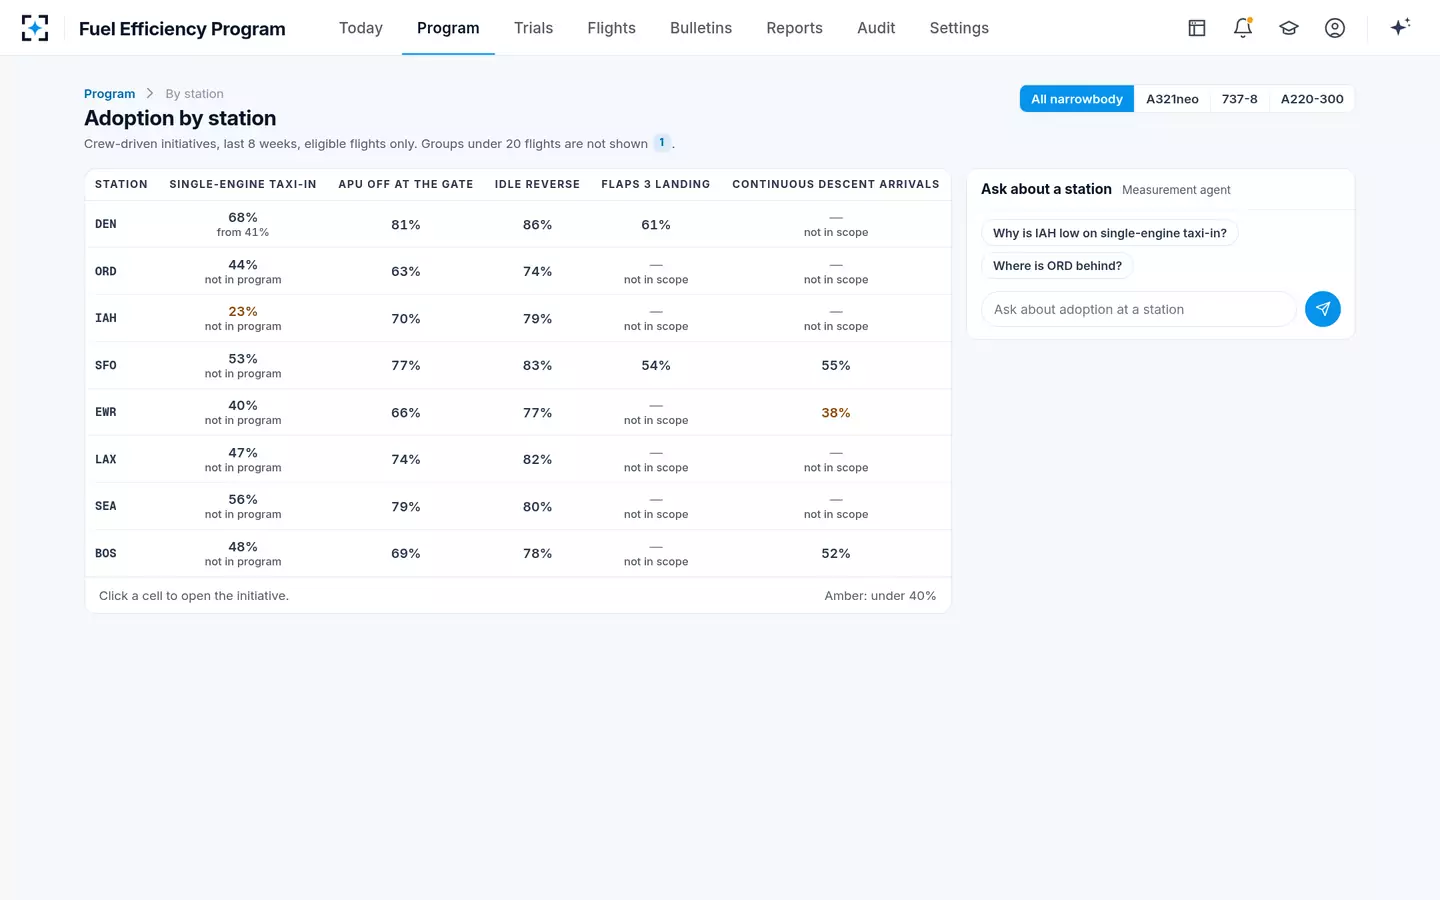Click the Idle Reverse column header
Screen dimensions: 1440x900
tap(537, 184)
